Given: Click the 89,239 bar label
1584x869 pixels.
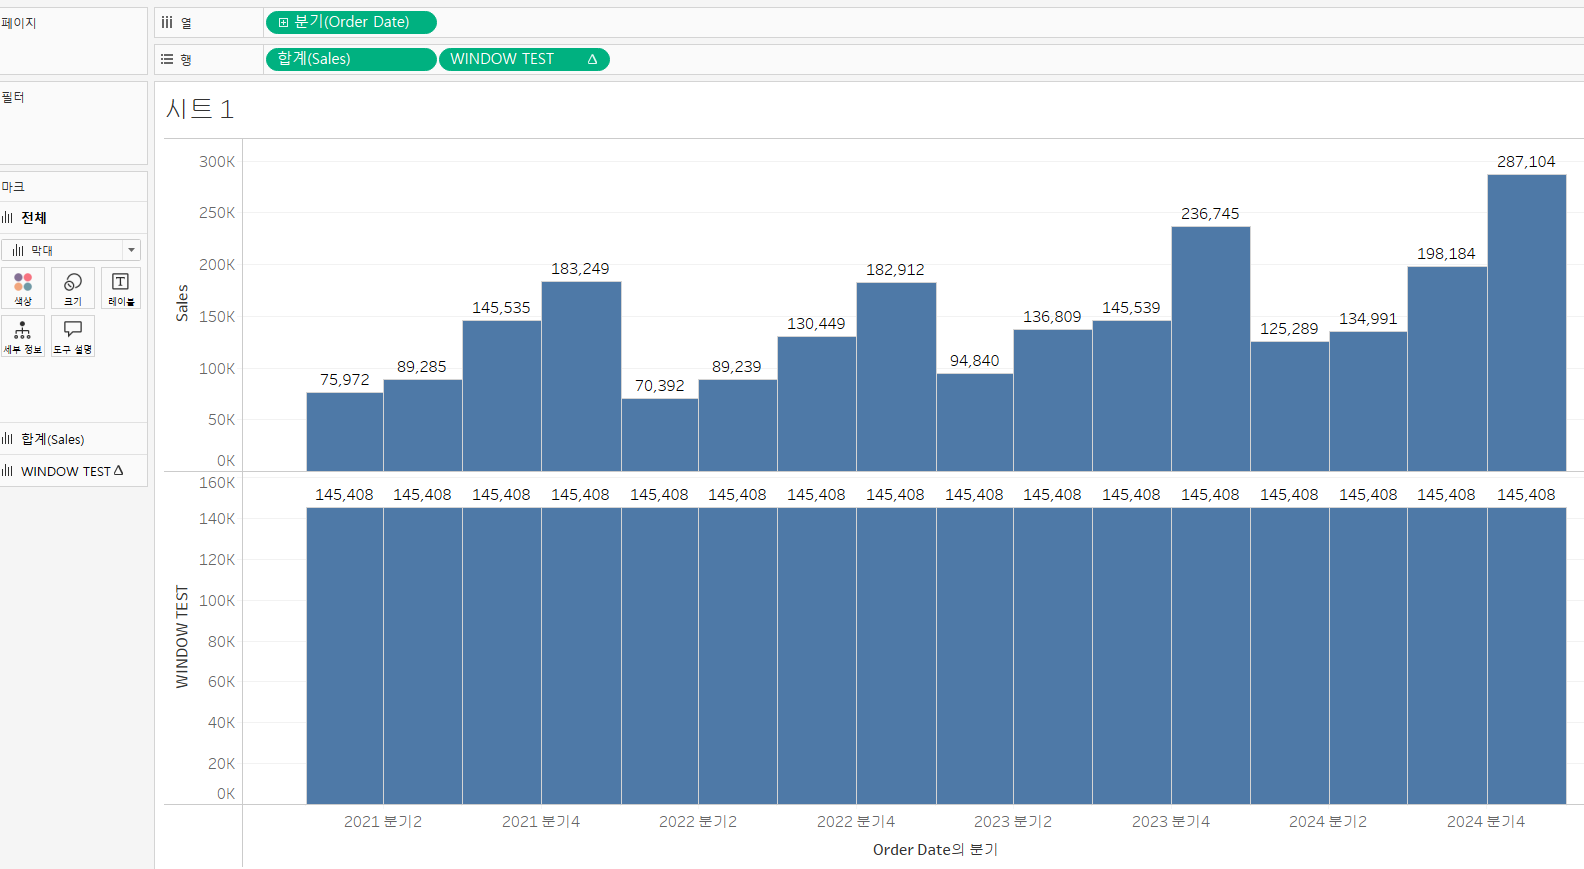Looking at the screenshot, I should [737, 367].
